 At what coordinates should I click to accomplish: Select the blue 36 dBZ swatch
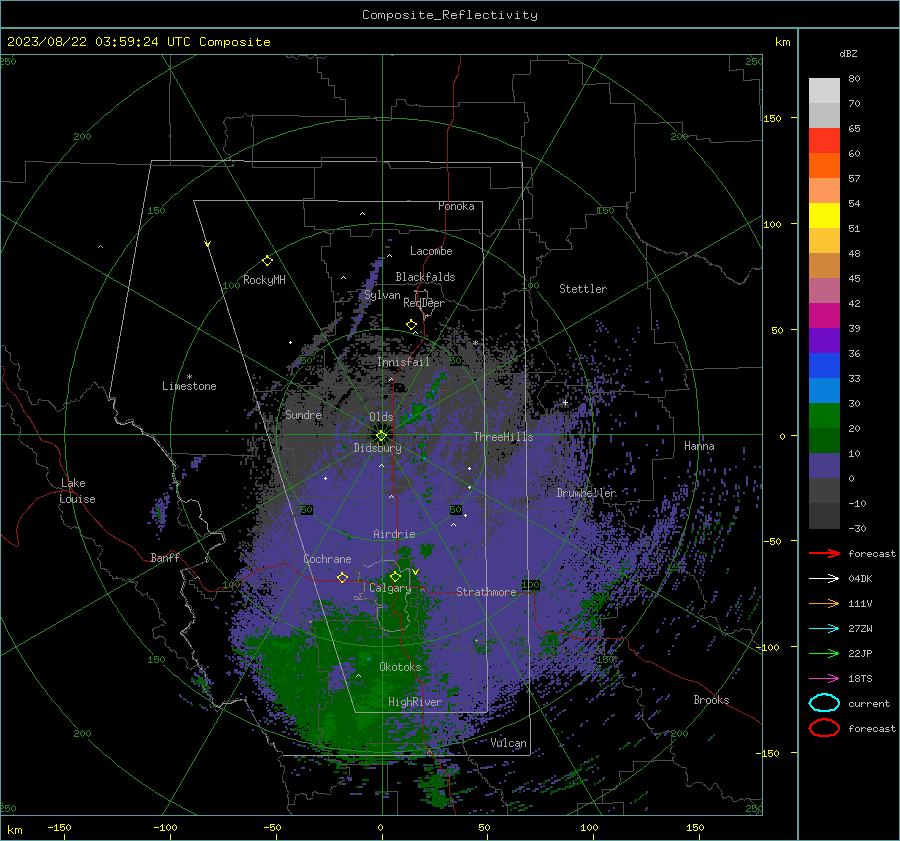point(824,365)
